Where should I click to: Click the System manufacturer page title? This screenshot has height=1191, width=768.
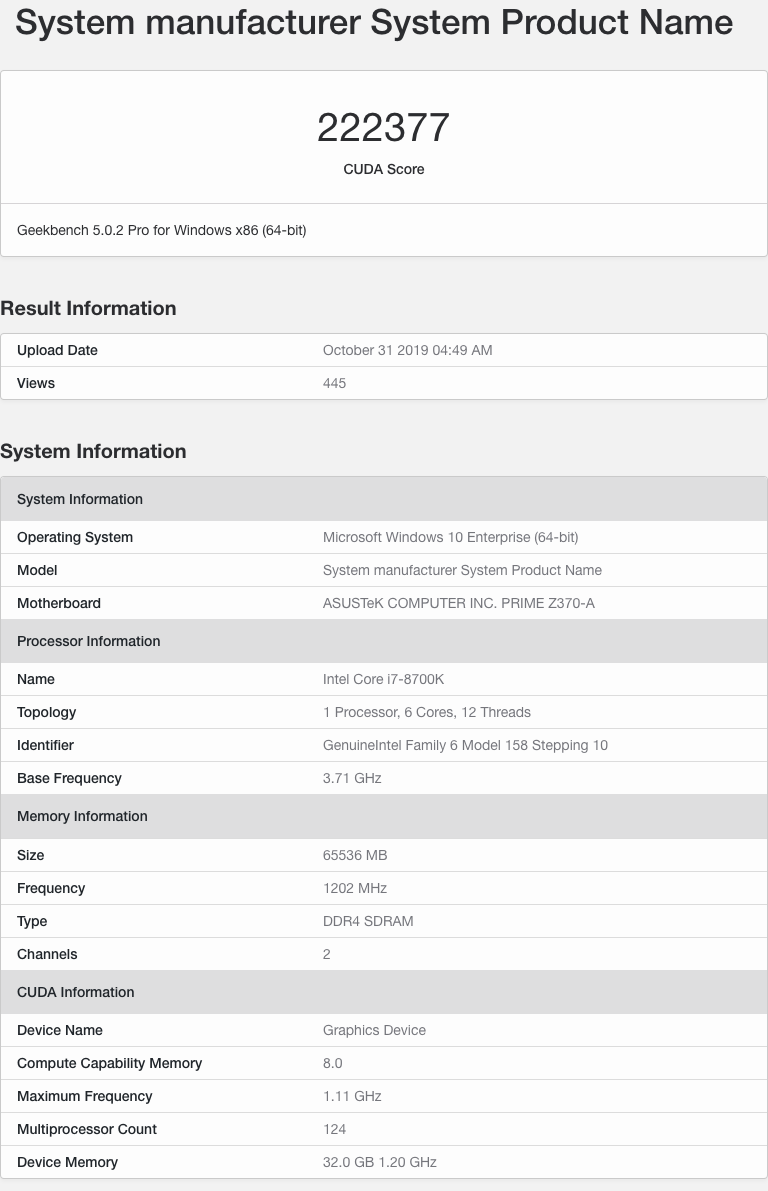[375, 23]
